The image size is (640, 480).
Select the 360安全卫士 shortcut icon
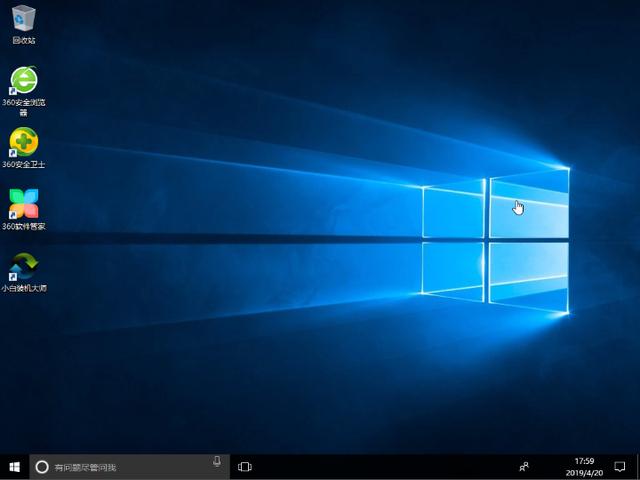click(x=24, y=142)
